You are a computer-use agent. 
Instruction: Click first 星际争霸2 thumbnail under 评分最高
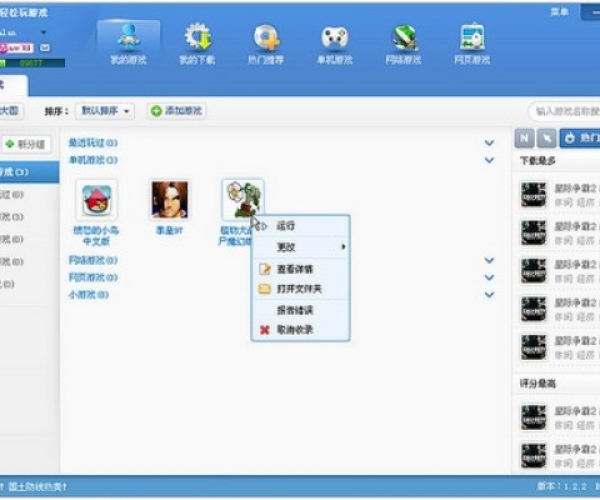click(533, 417)
